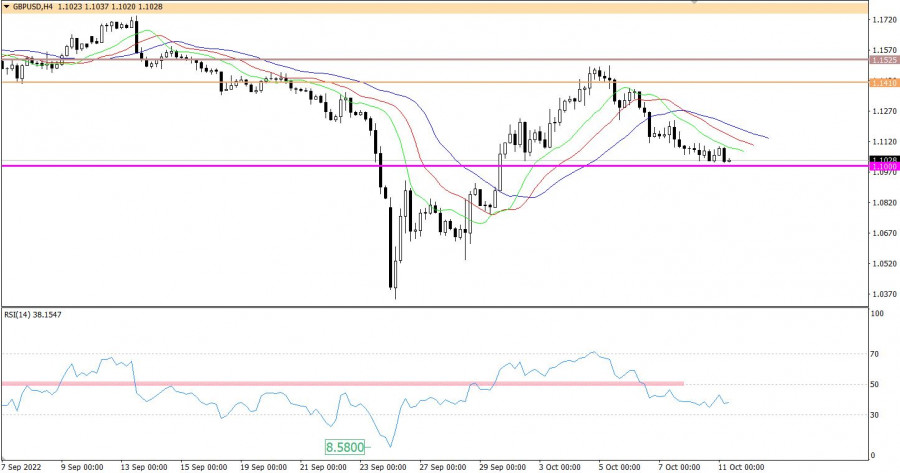Select the magenta 1.1000 horizontal support line

point(400,166)
